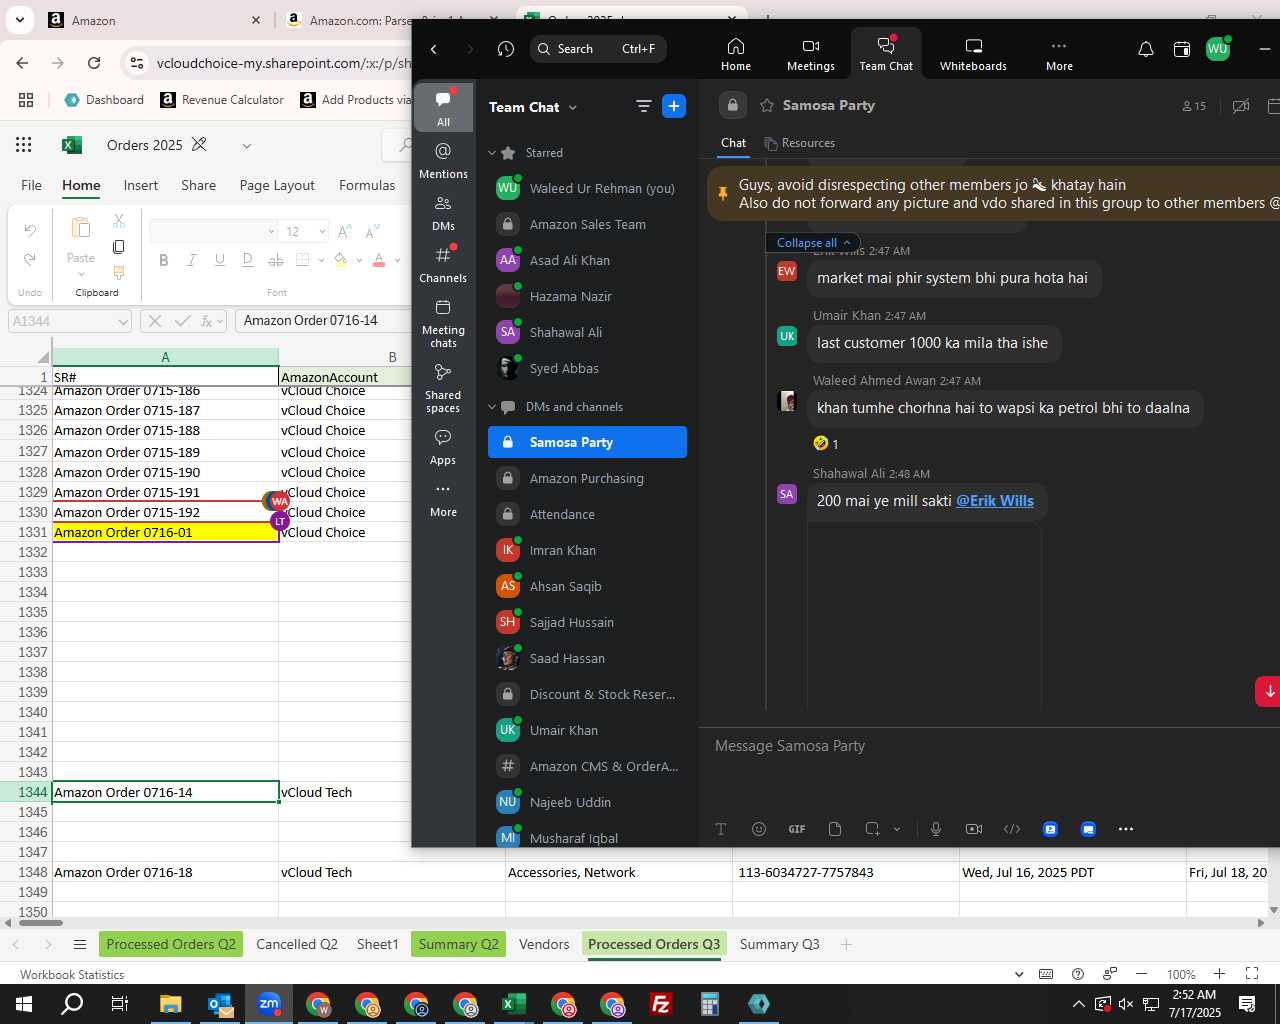The height and width of the screenshot is (1024, 1280).
Task: Open Orders 2025 title dropdown
Action: click(246, 146)
